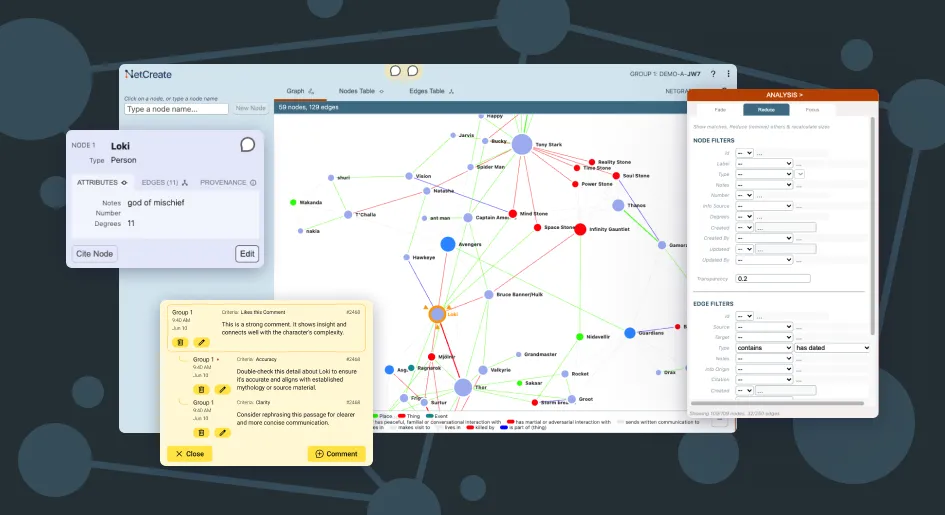Open node filter Id operator dropdown
The image size is (945, 515).
coord(744,153)
